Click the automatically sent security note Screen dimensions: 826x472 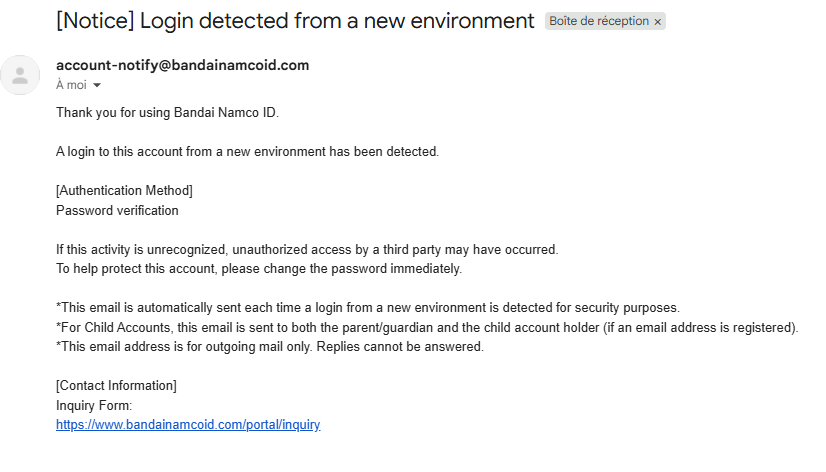point(368,308)
